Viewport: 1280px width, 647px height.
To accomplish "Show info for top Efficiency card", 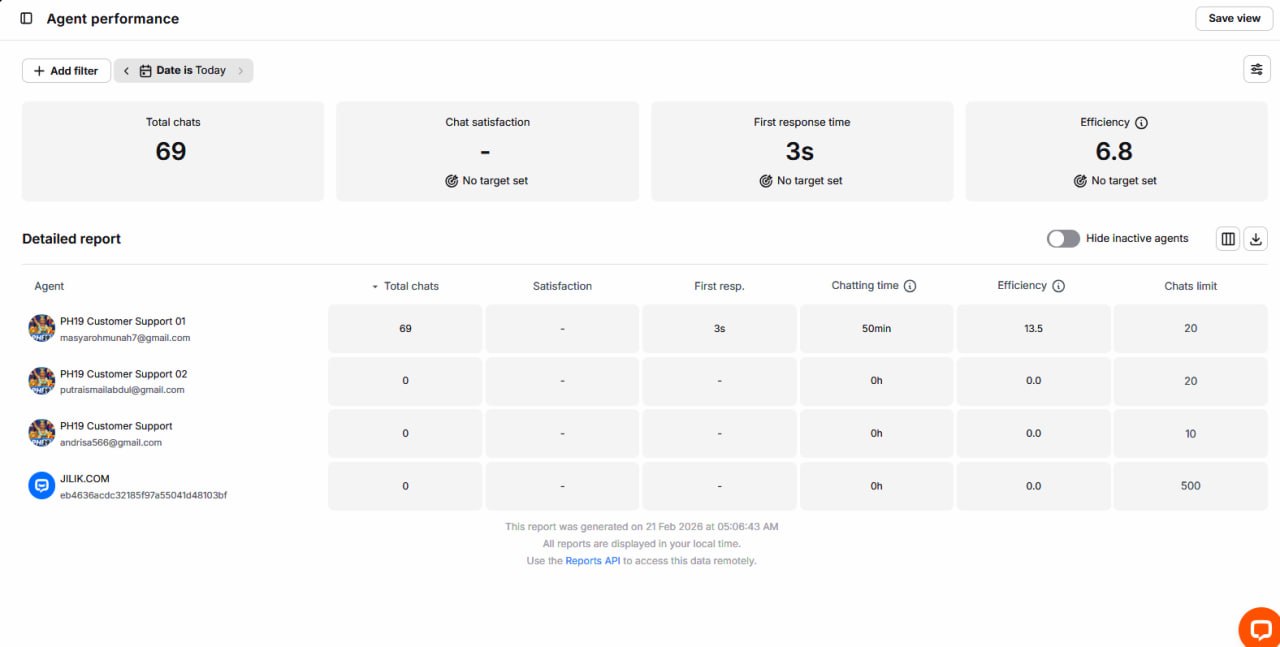I will [1142, 123].
